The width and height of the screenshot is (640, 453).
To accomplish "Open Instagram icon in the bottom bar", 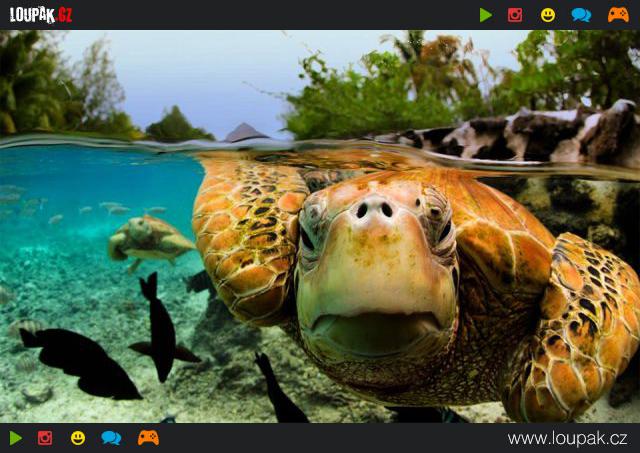I will click(x=45, y=438).
